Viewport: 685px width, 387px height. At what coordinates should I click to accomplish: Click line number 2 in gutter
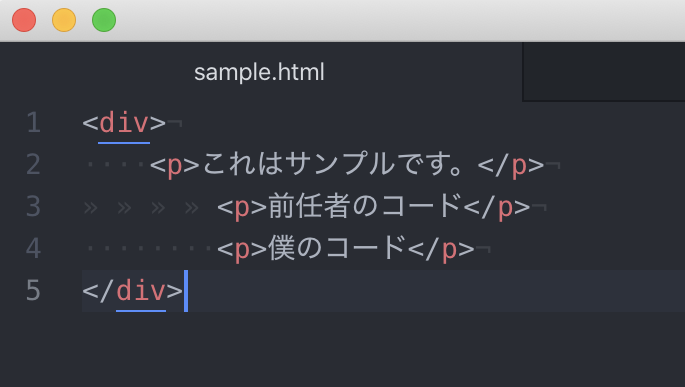34,164
